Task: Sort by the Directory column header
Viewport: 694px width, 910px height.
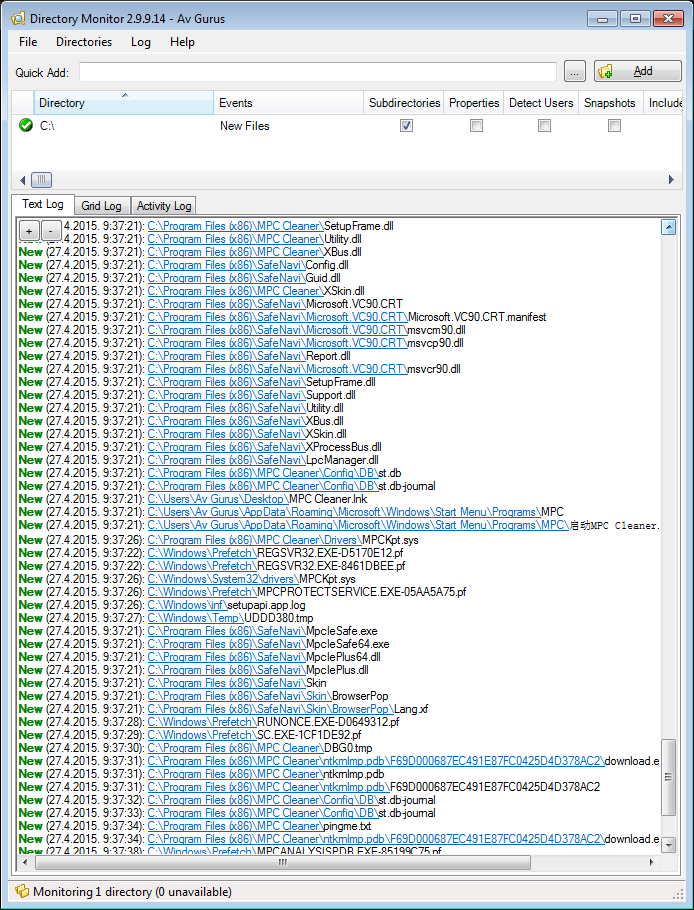Action: pos(124,103)
